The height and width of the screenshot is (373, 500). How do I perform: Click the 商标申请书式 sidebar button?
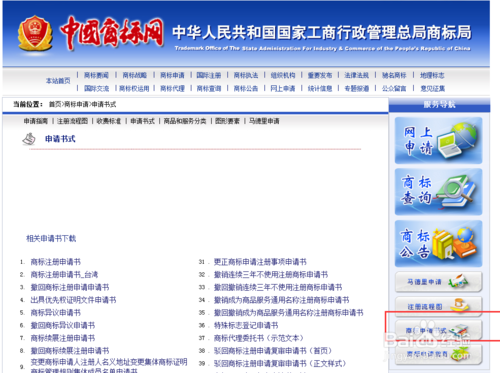pyautogui.click(x=438, y=330)
